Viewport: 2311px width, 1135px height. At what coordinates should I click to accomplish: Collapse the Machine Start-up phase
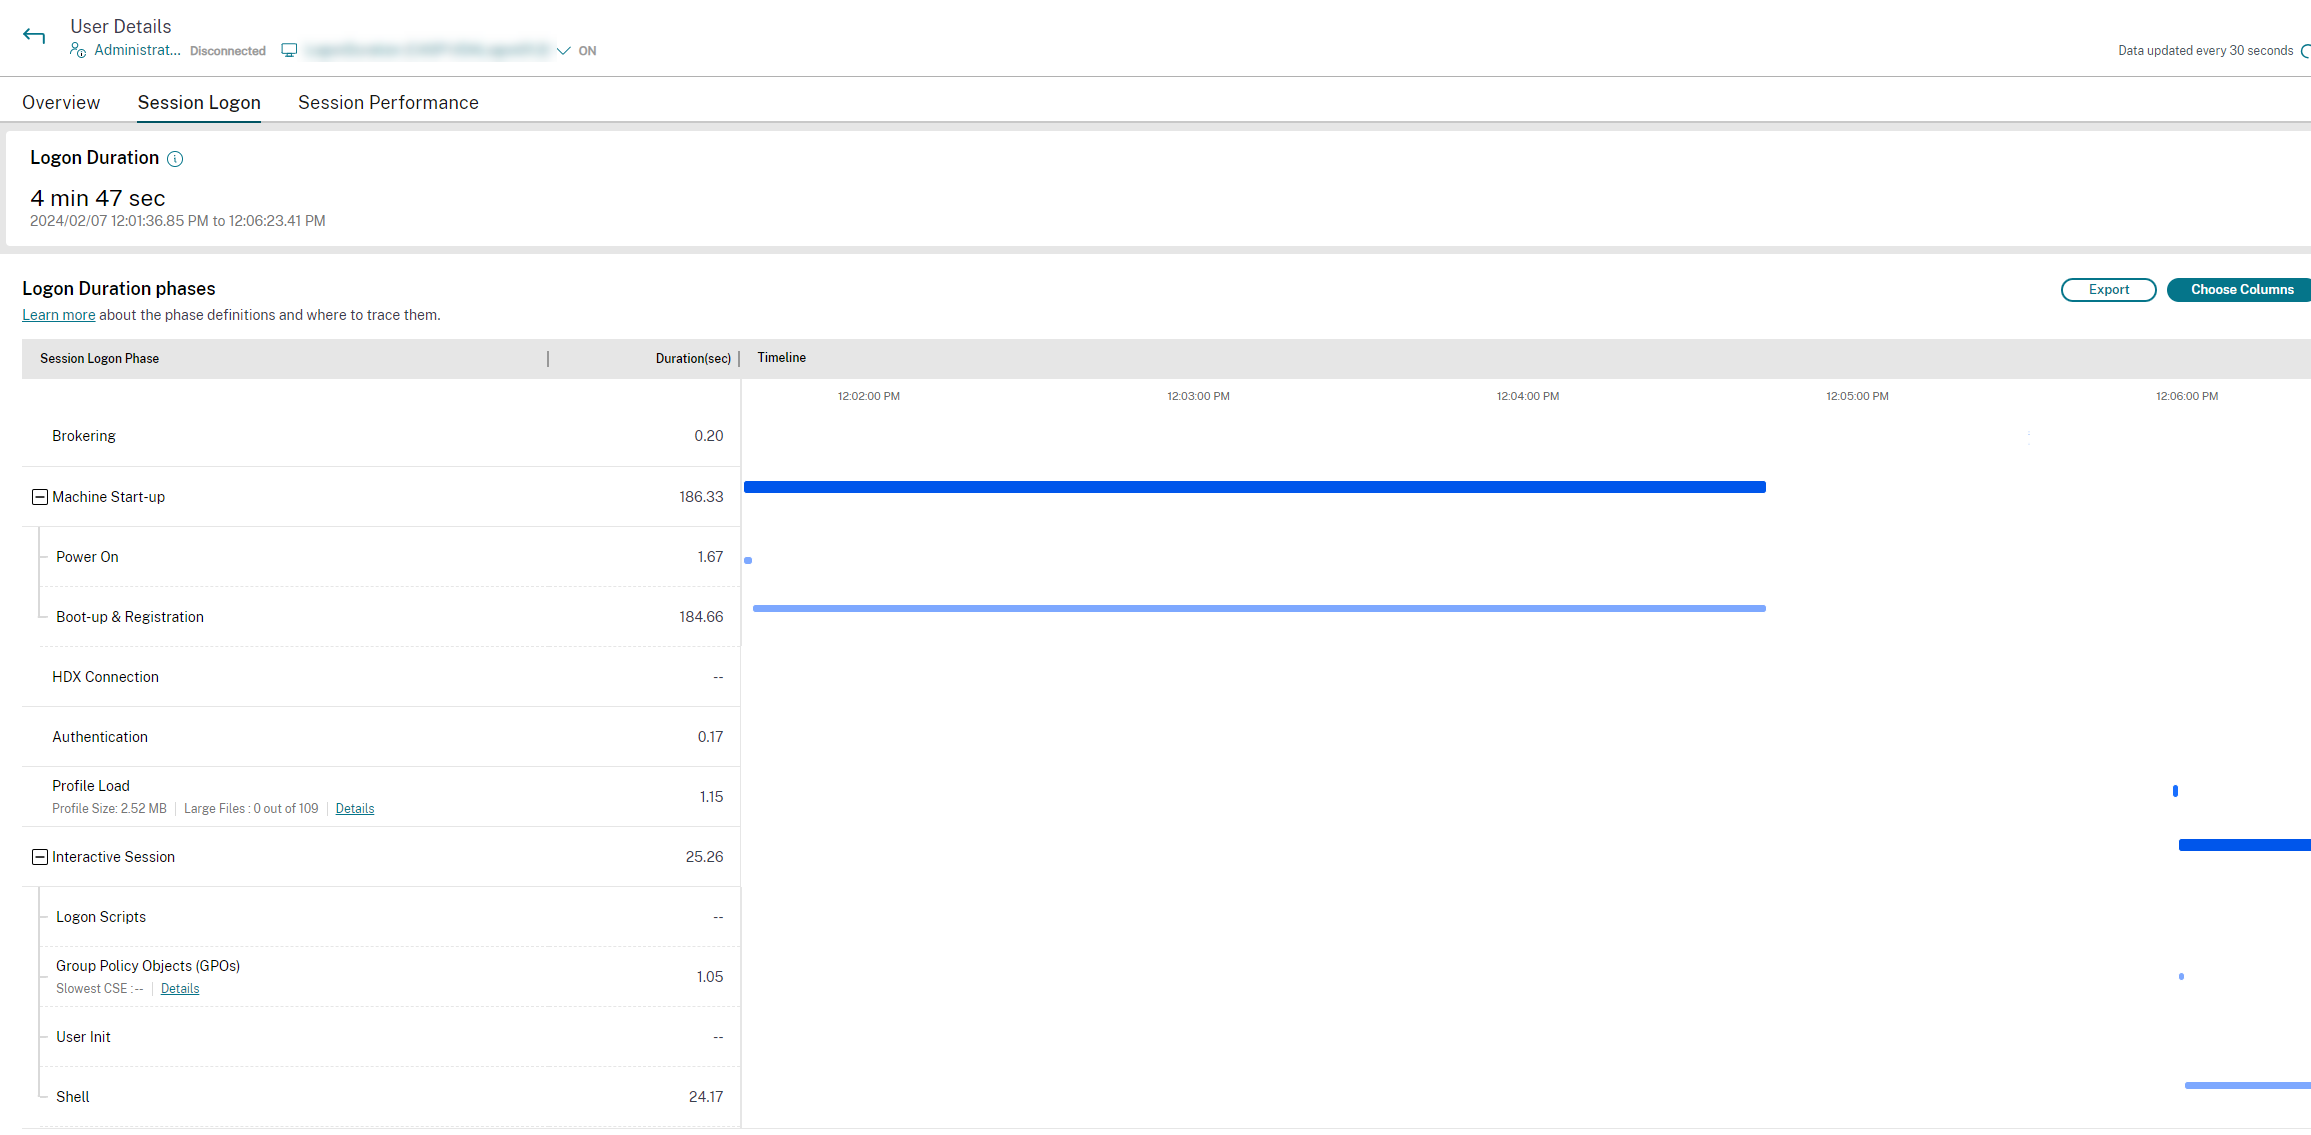pos(40,497)
